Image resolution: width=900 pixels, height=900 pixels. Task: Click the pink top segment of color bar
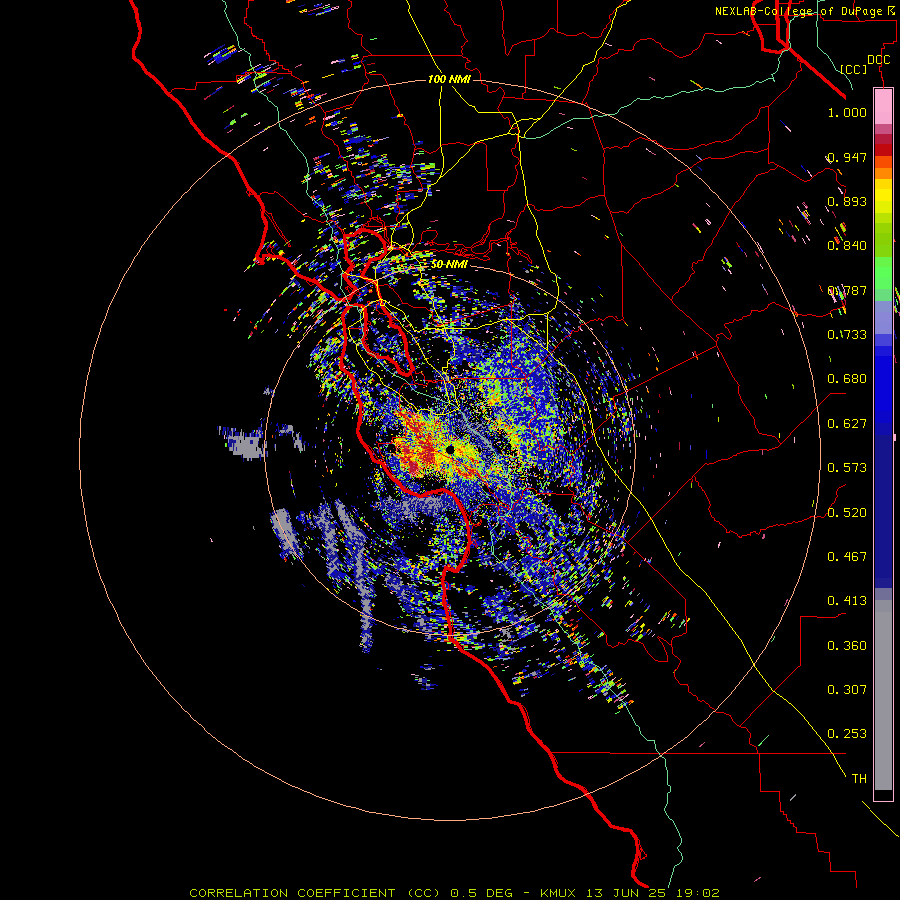883,106
